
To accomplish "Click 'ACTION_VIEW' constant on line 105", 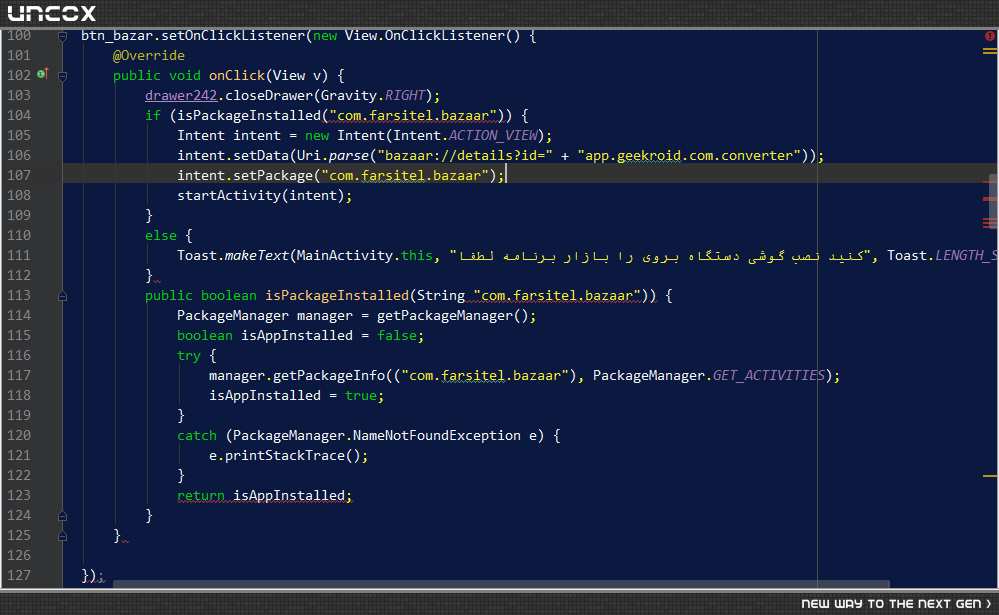I will point(493,135).
